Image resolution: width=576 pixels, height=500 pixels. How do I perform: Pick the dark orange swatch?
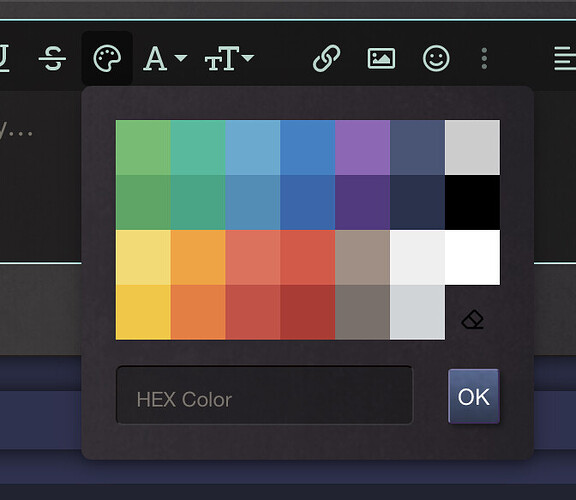coord(198,312)
